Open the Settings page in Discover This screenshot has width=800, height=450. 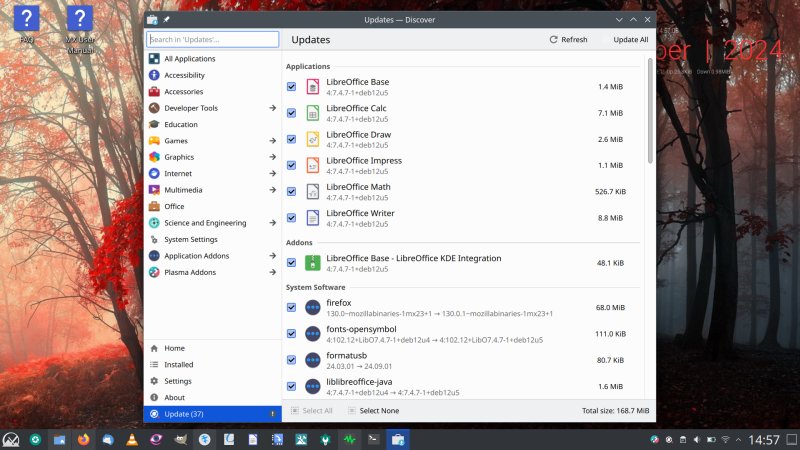(x=177, y=381)
